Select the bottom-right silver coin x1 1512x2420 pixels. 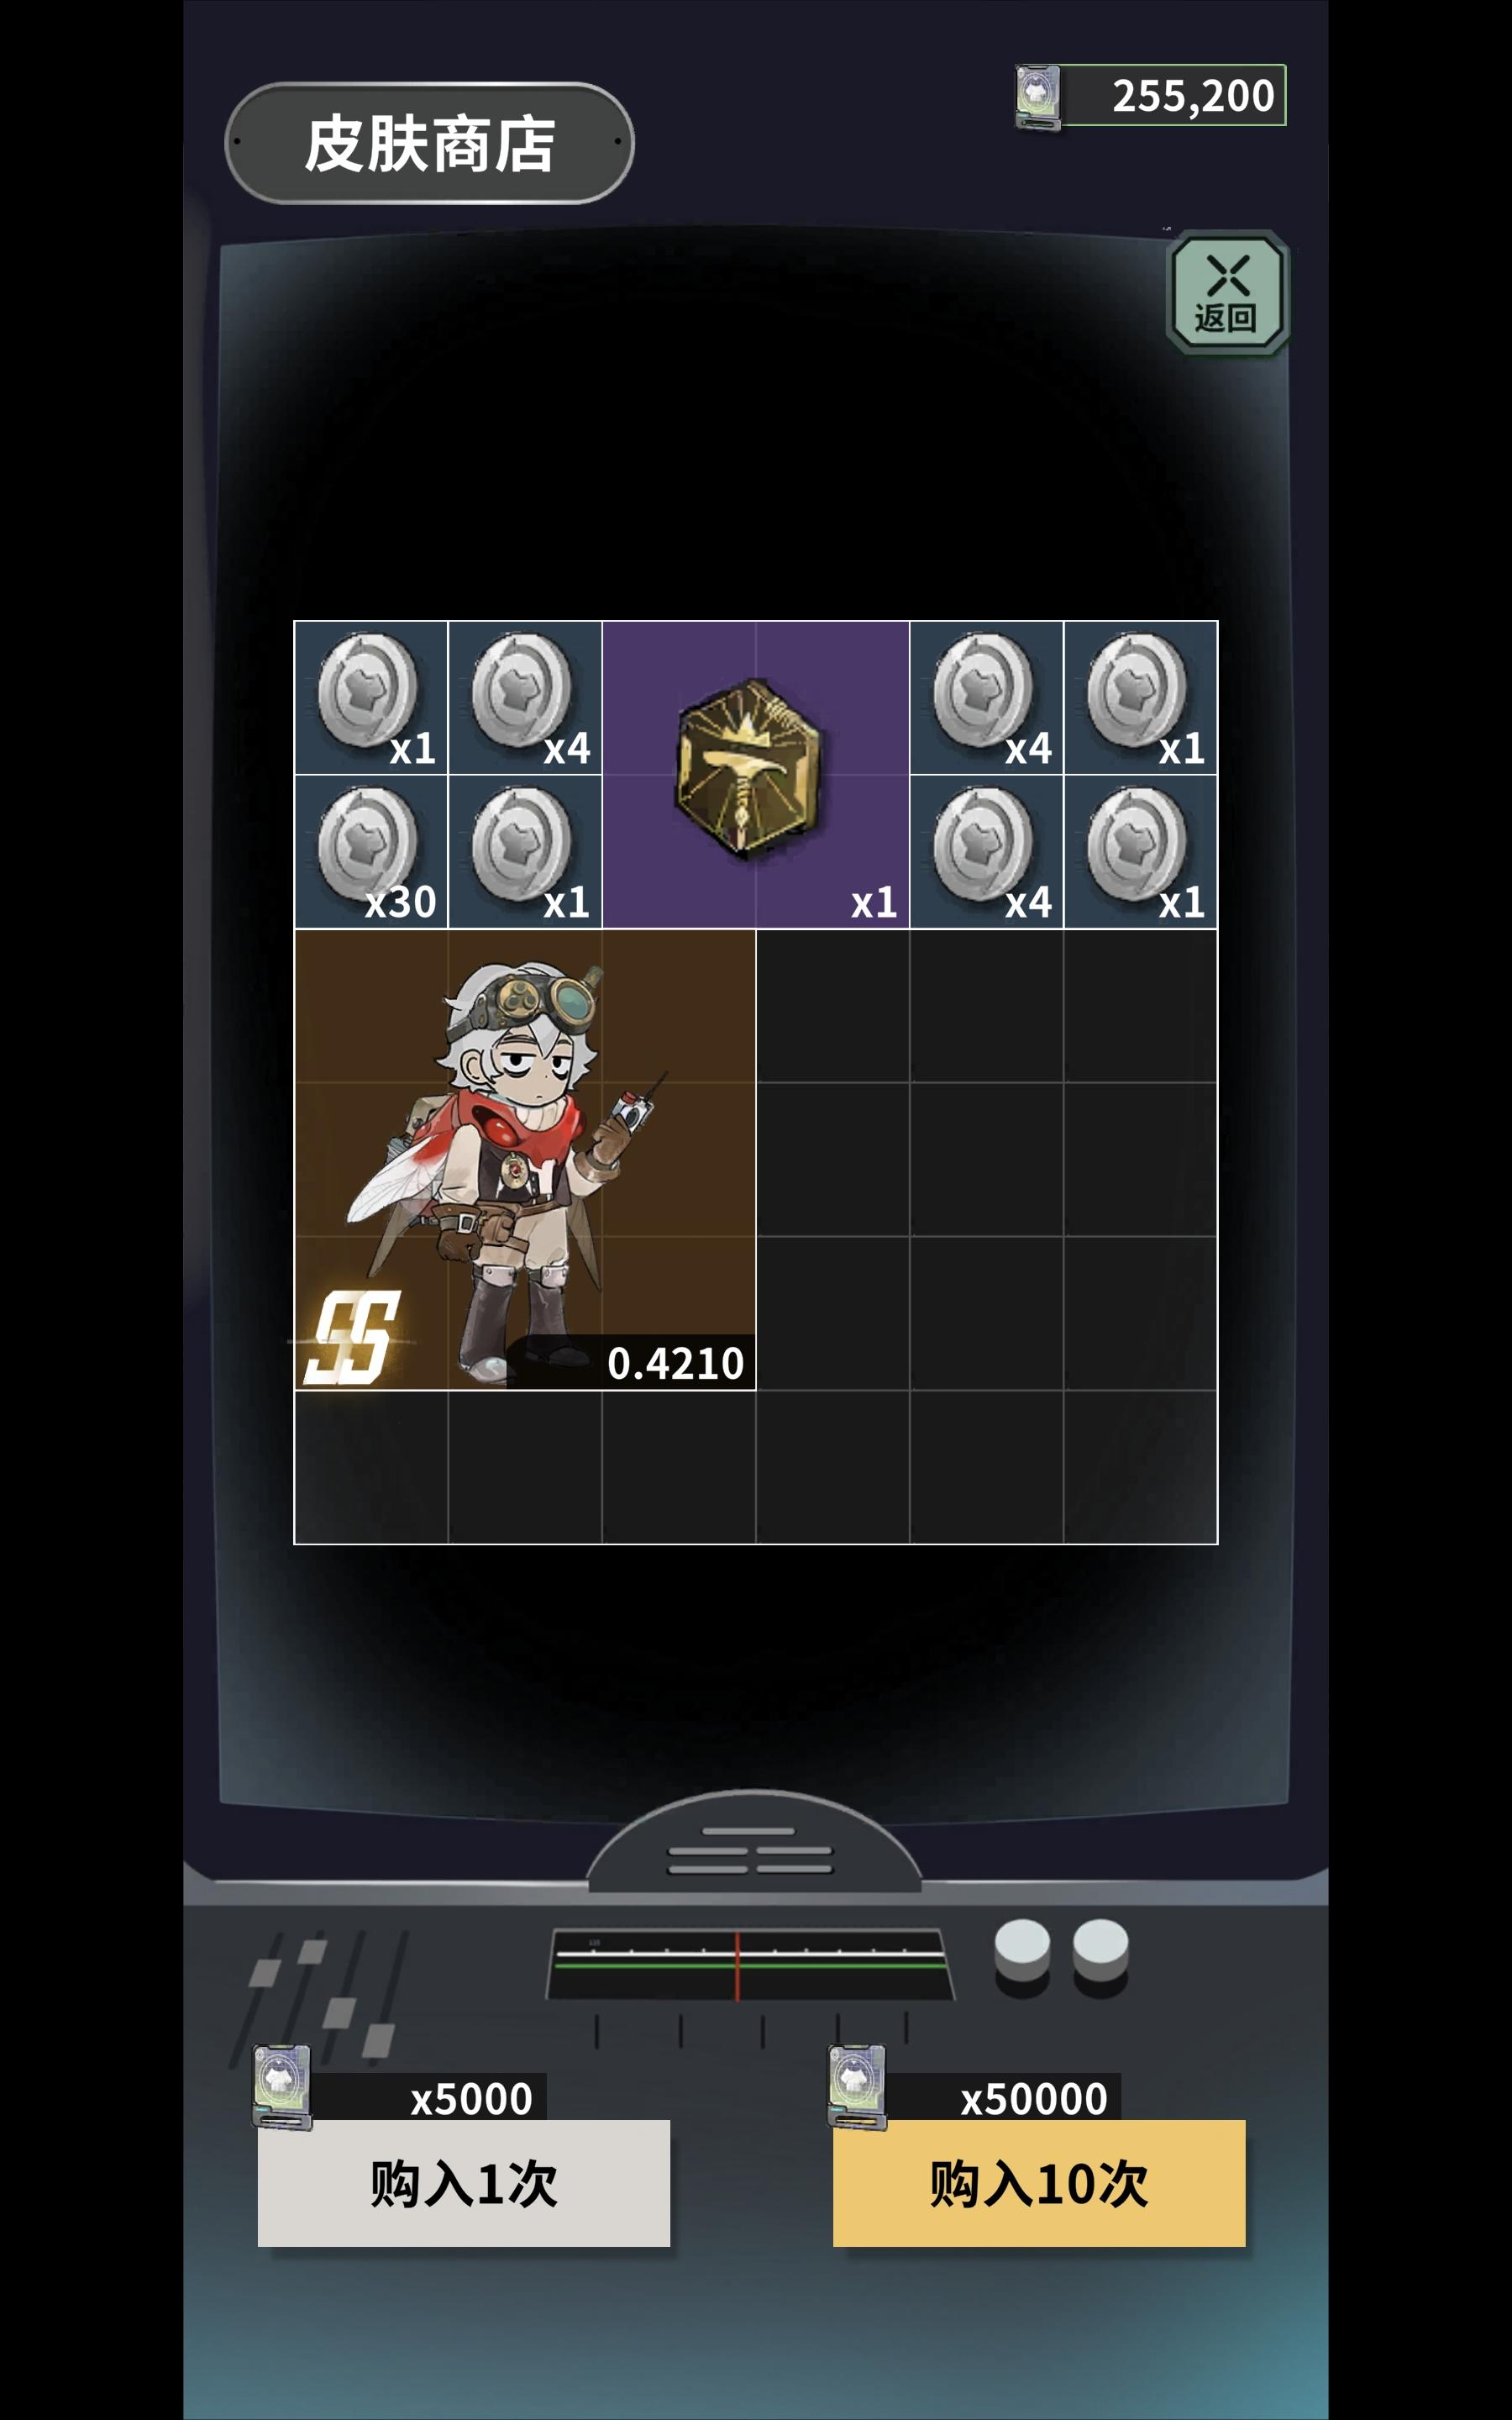1140,852
